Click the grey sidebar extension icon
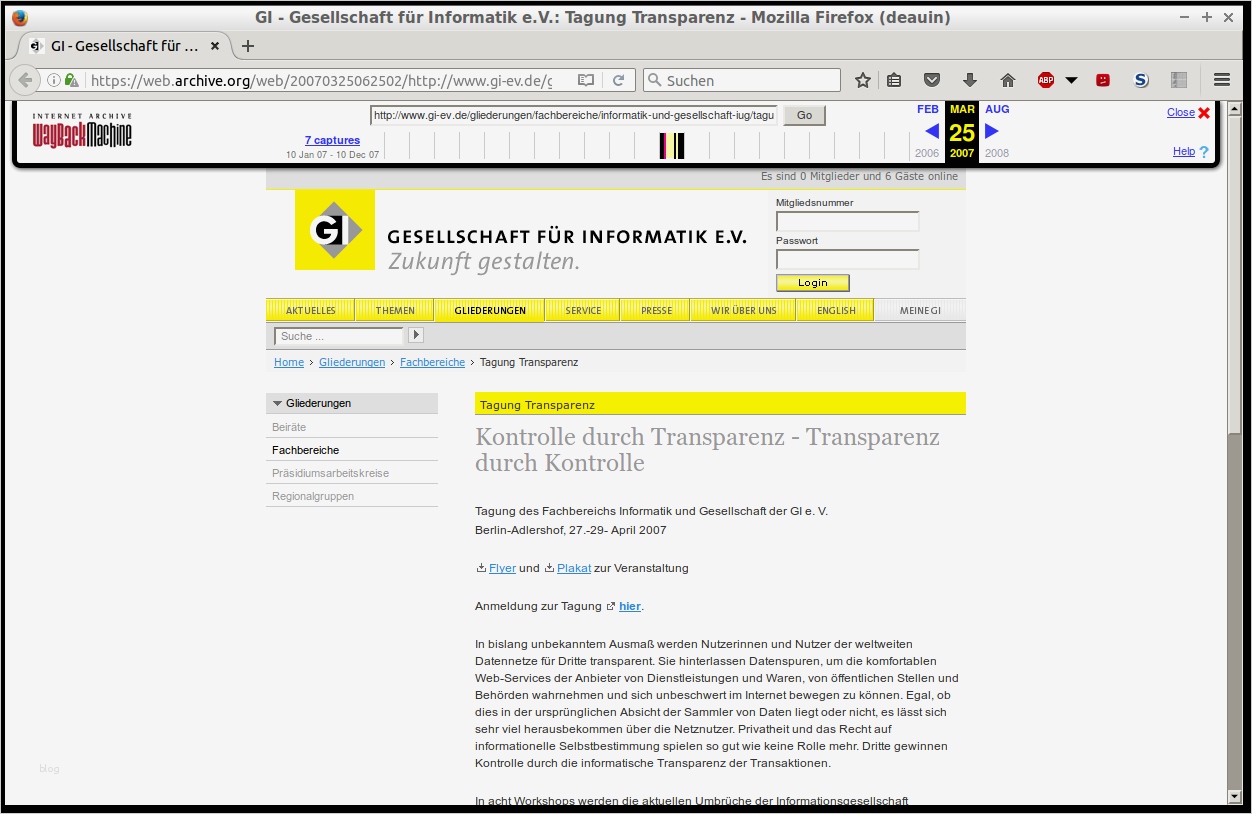The width and height of the screenshot is (1252, 814). [1179, 80]
